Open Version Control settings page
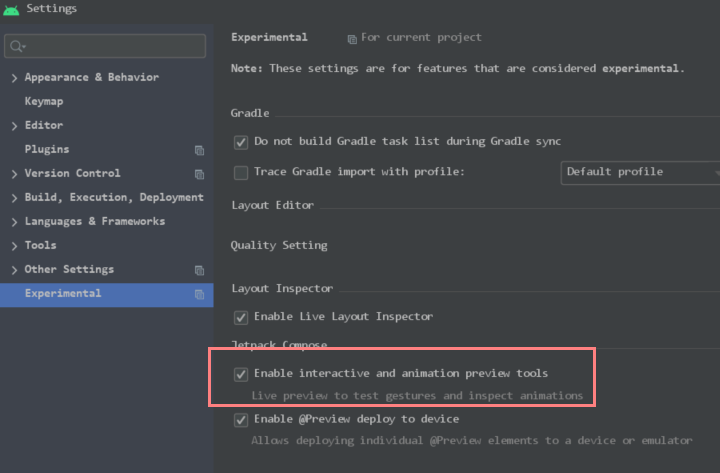Screen dimensions: 720x473 pyautogui.click(x=73, y=173)
